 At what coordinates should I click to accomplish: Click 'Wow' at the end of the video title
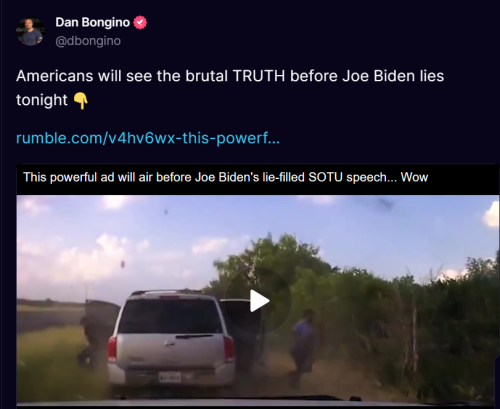pyautogui.click(x=414, y=177)
